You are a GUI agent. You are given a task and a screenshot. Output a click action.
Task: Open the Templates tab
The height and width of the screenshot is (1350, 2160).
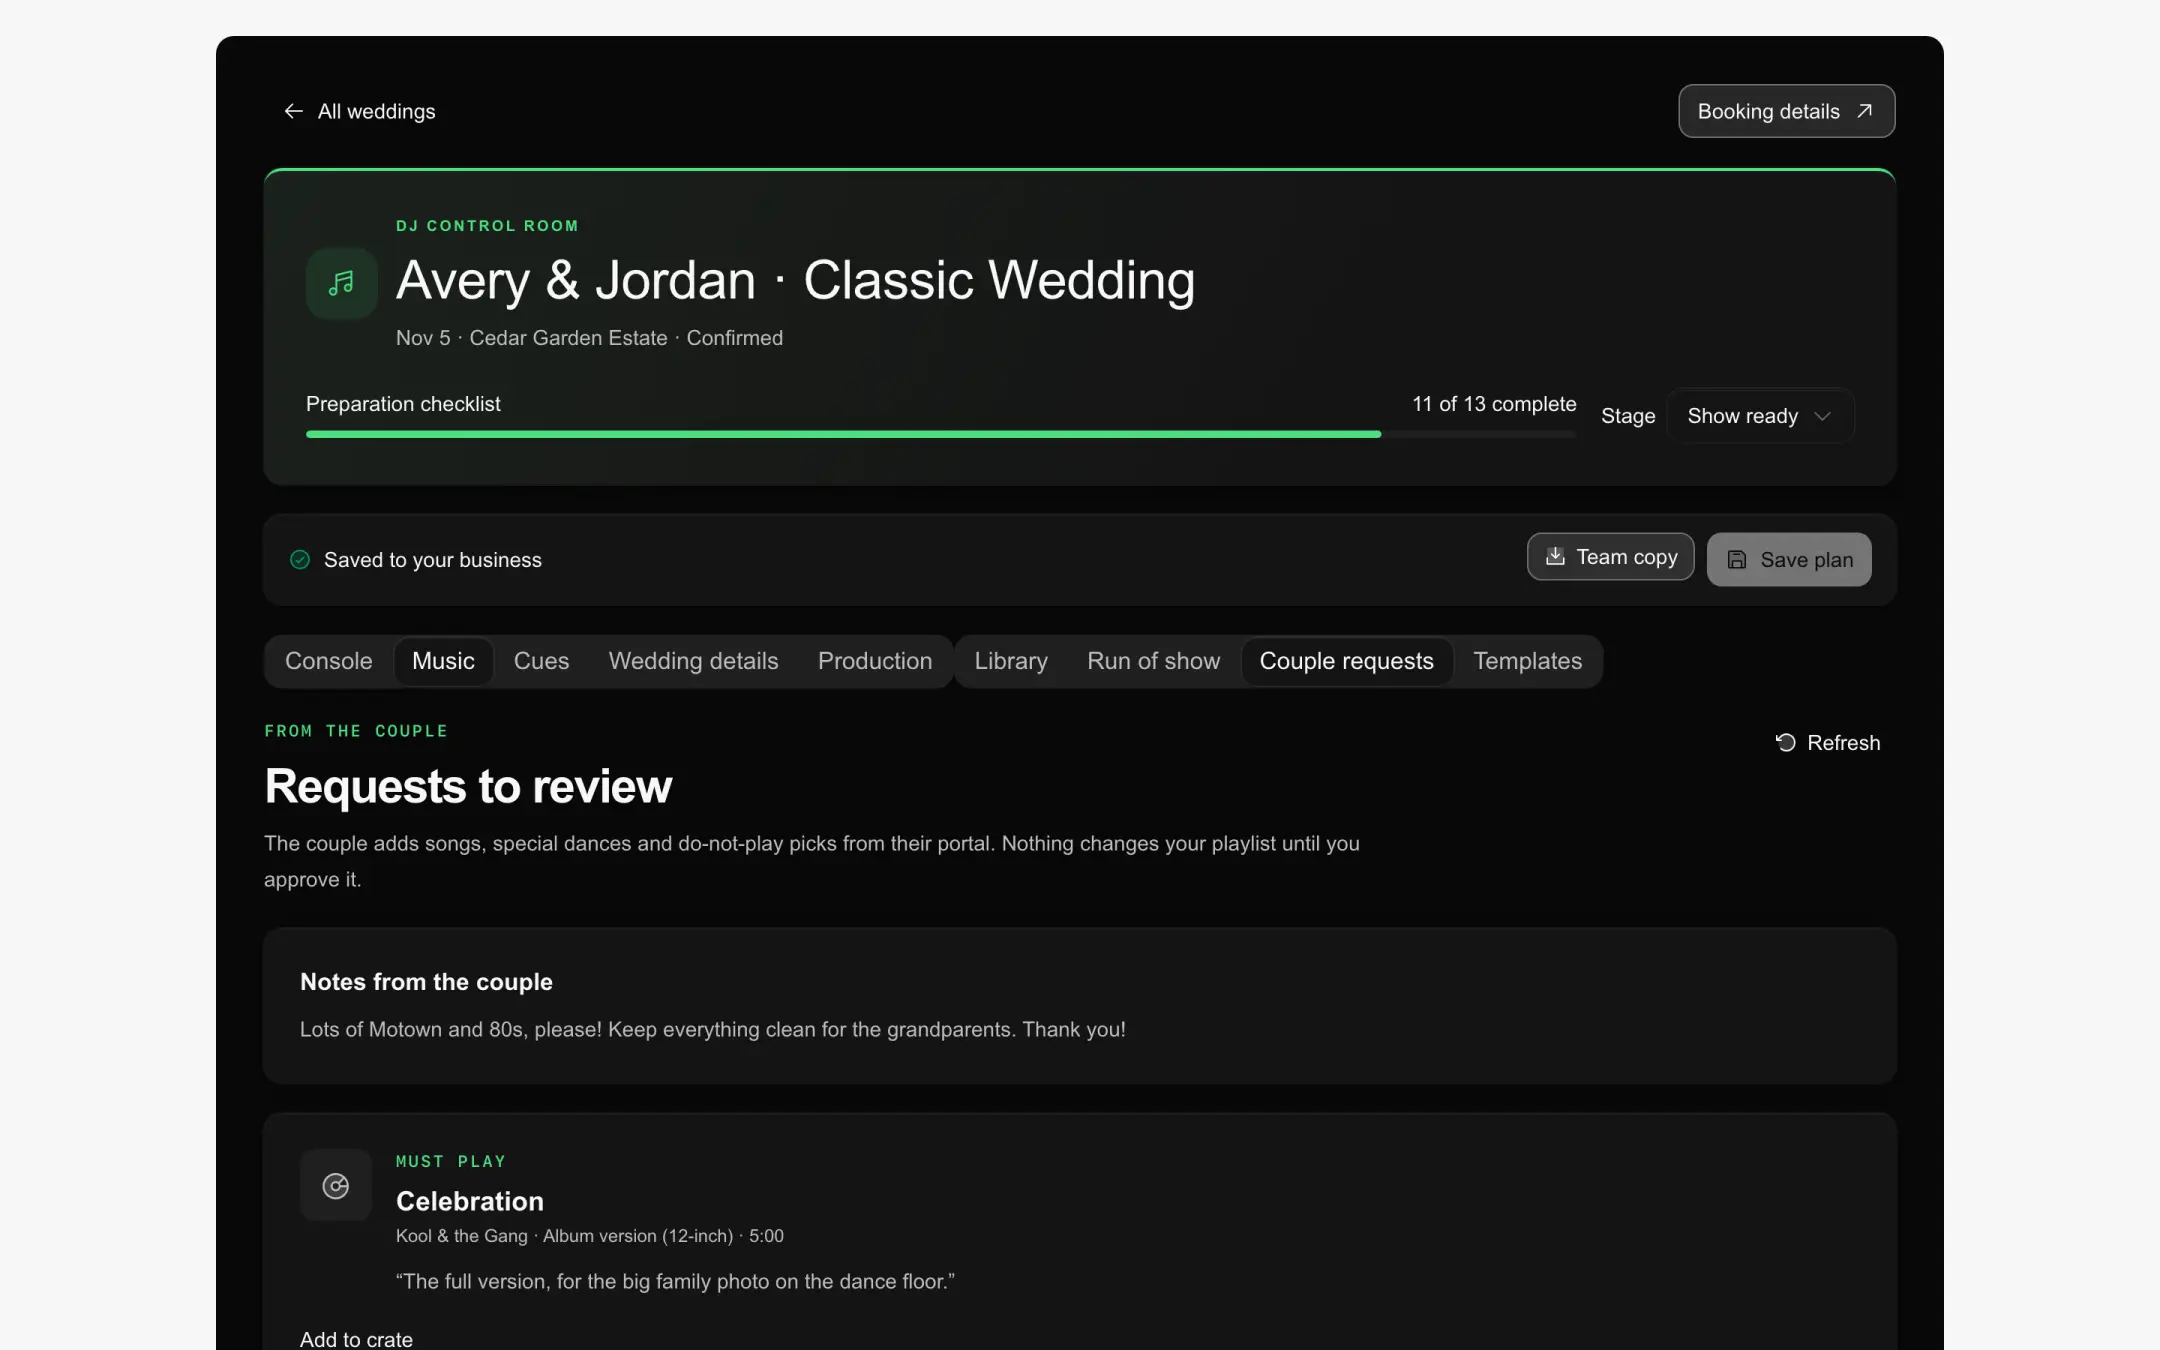coord(1527,661)
